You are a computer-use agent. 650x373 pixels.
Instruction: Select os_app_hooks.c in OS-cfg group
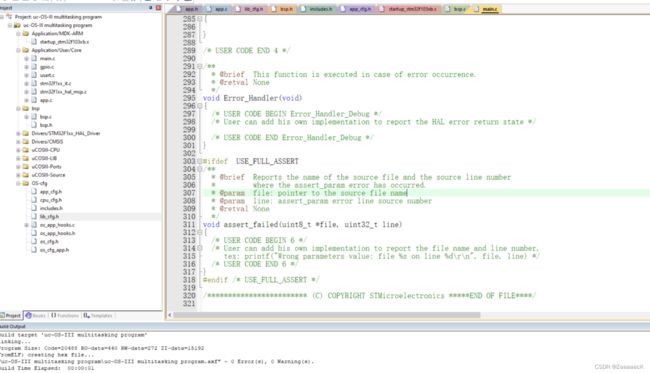click(x=57, y=225)
